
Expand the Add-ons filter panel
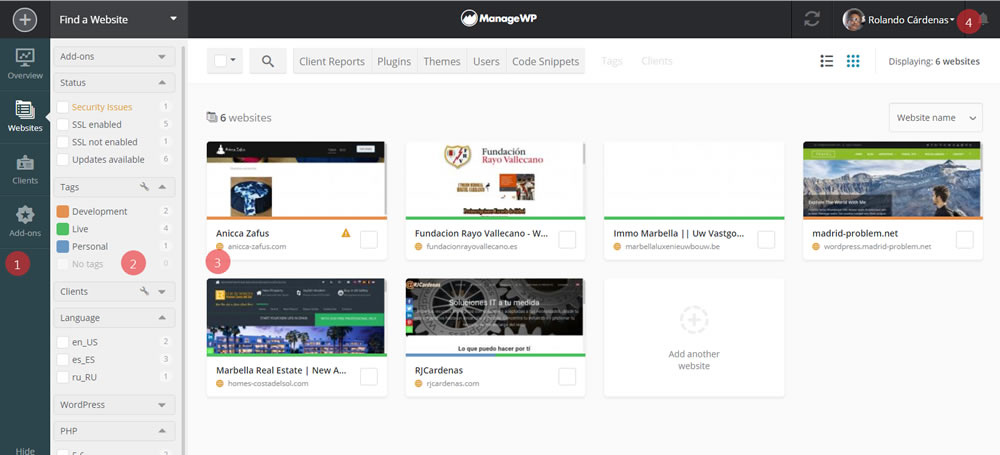(114, 56)
